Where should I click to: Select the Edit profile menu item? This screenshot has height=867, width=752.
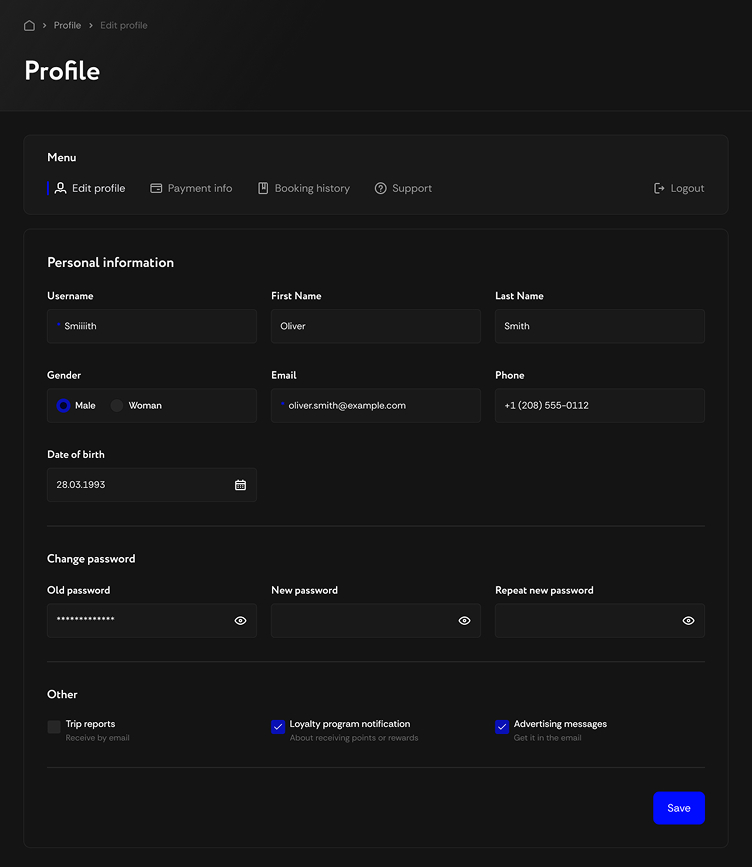90,188
